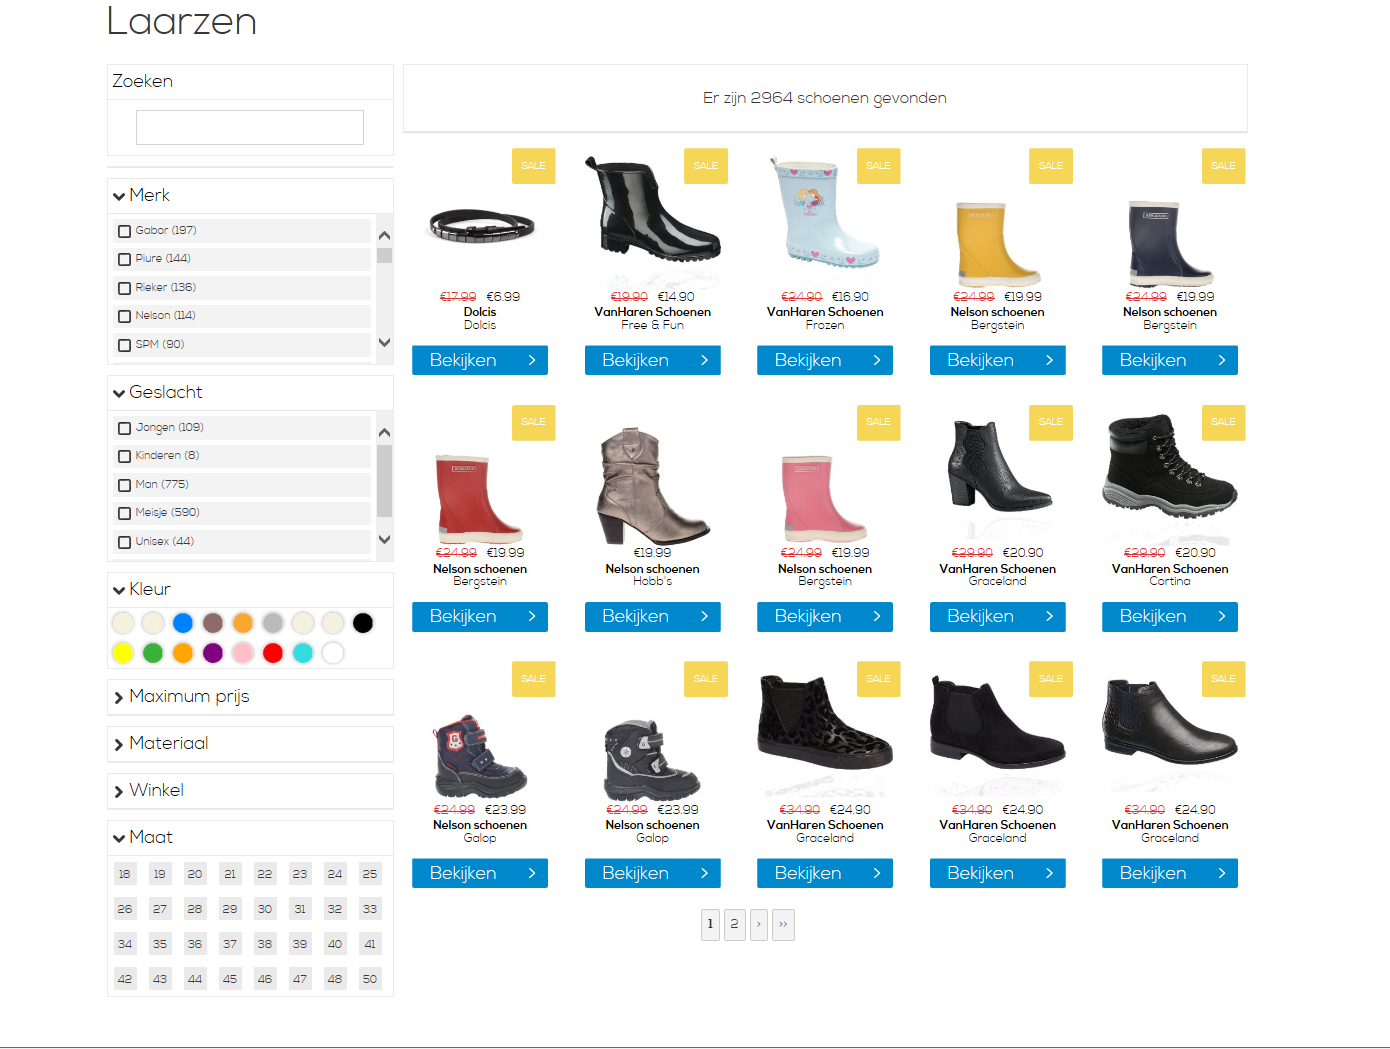This screenshot has width=1390, height=1049.
Task: Select the black color swatch
Action: 363,623
